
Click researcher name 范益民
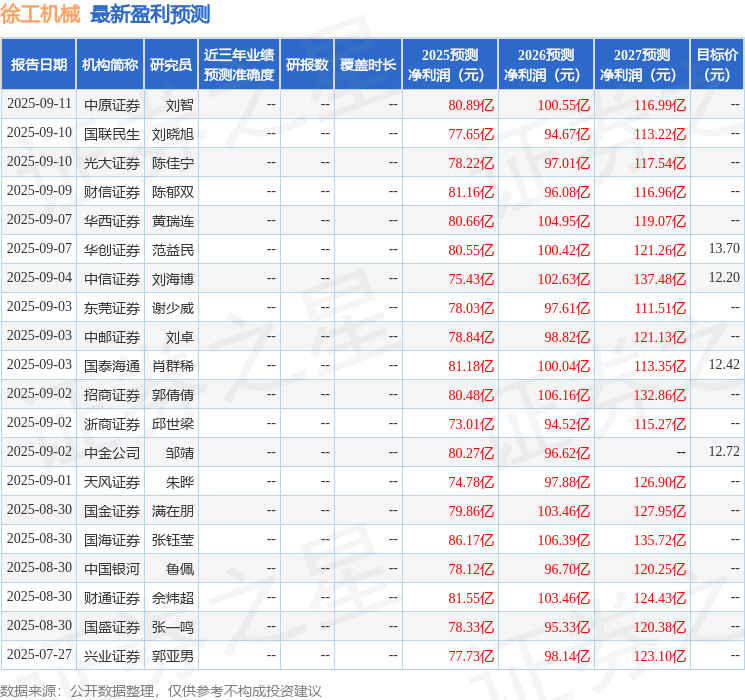point(173,250)
